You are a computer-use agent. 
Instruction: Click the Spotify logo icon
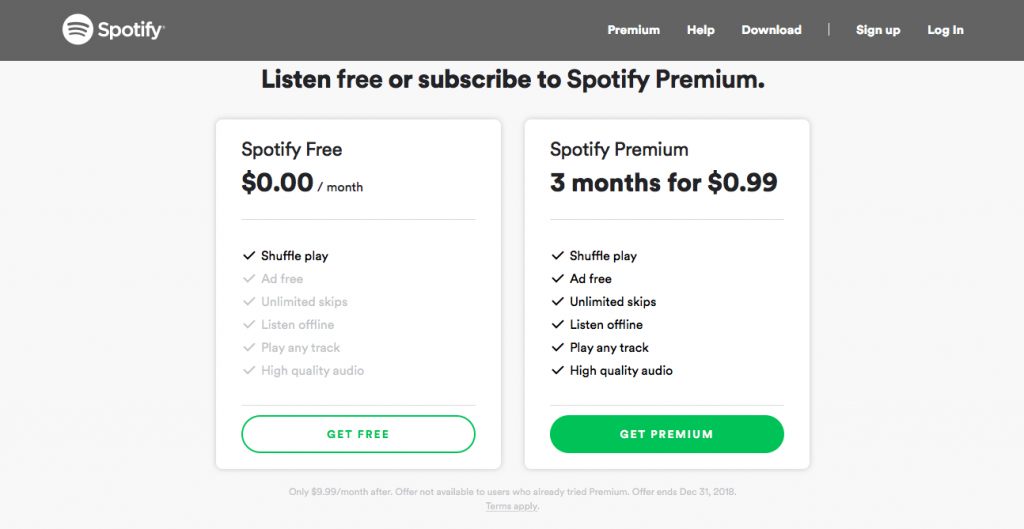click(78, 29)
